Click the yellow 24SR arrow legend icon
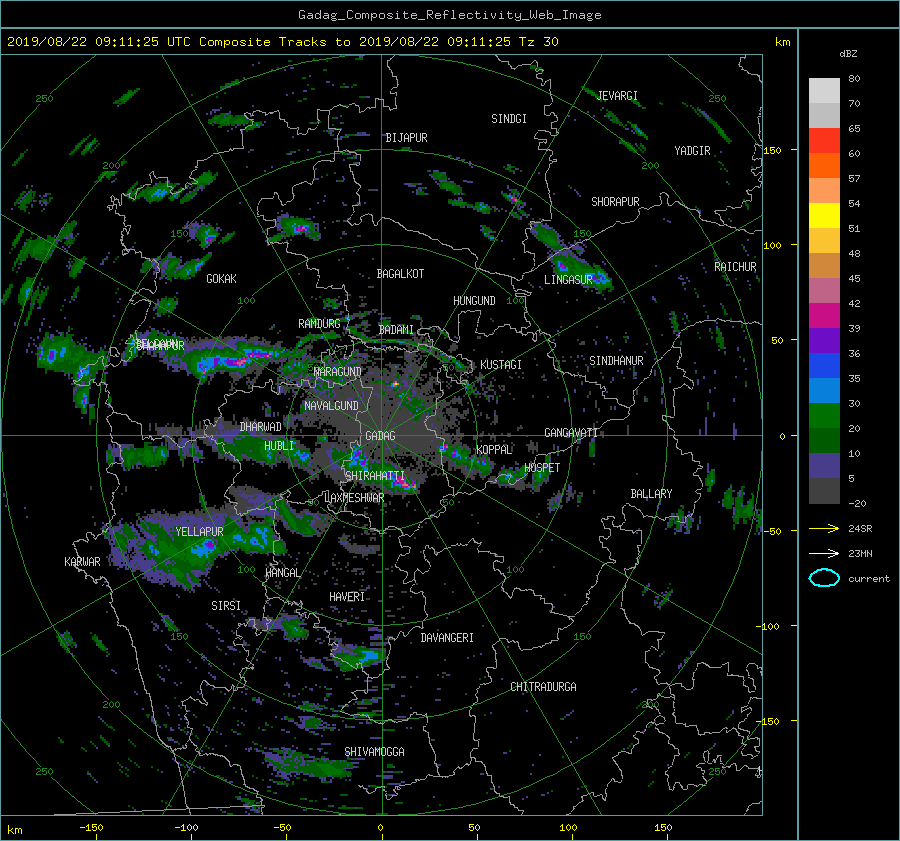 tap(824, 528)
